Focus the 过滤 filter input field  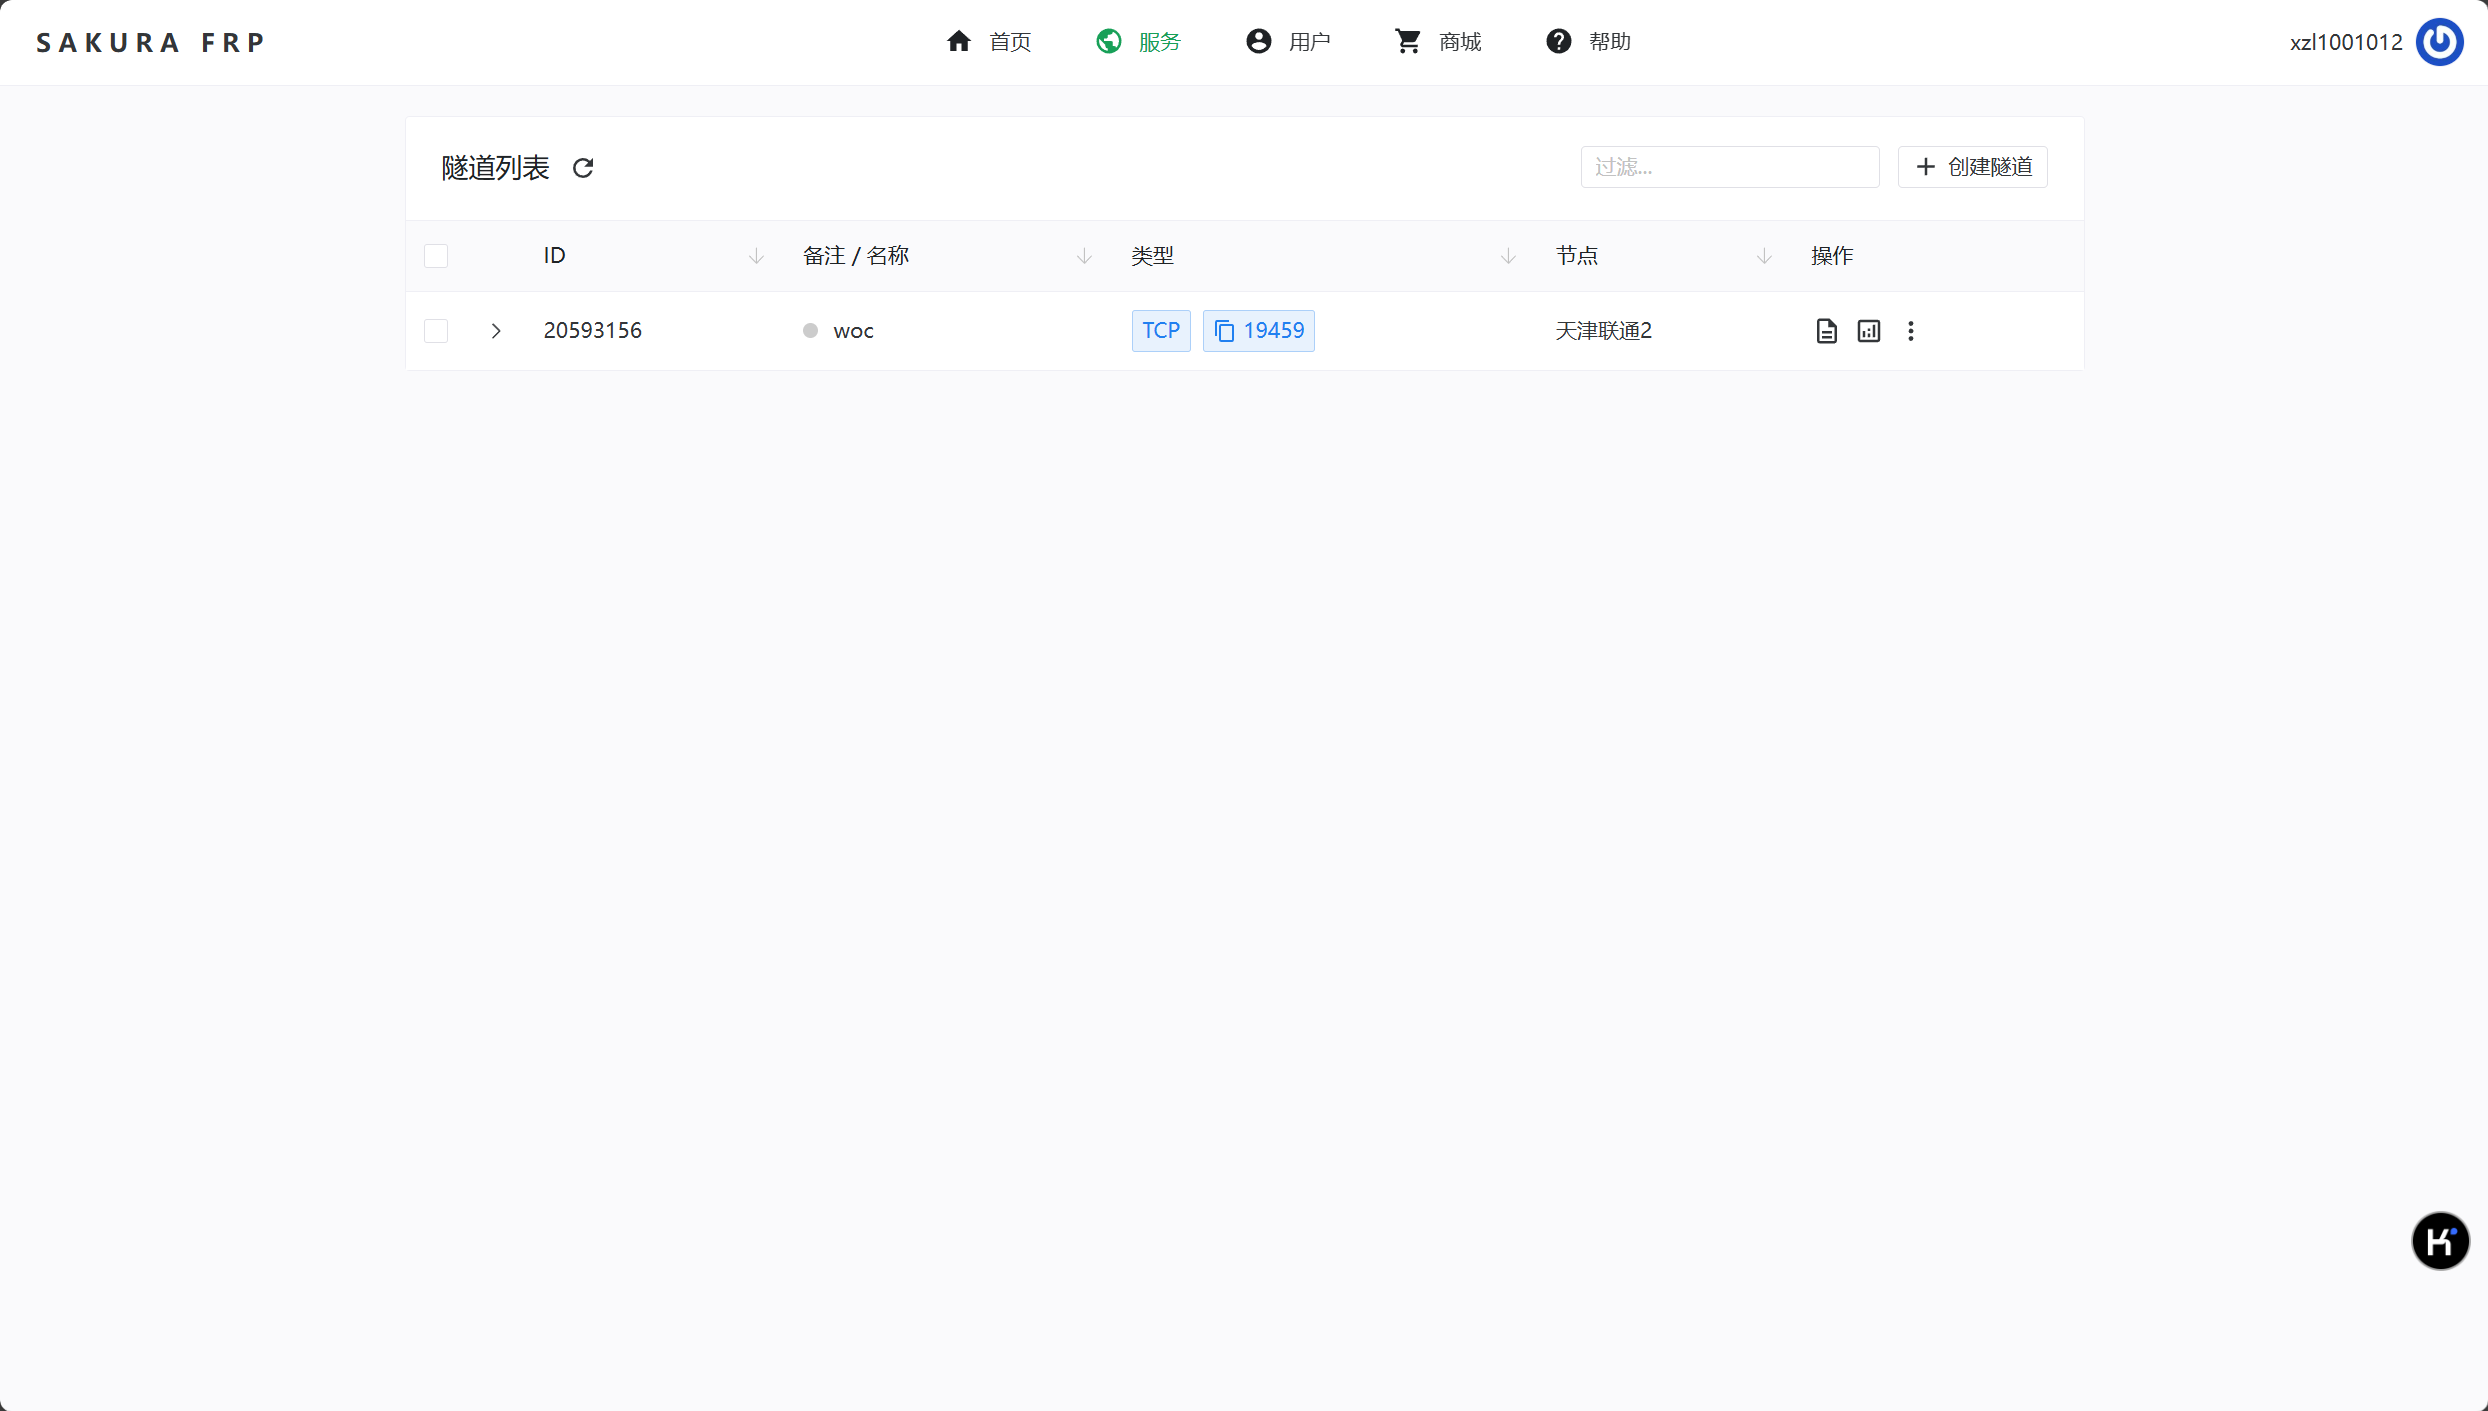coord(1729,167)
